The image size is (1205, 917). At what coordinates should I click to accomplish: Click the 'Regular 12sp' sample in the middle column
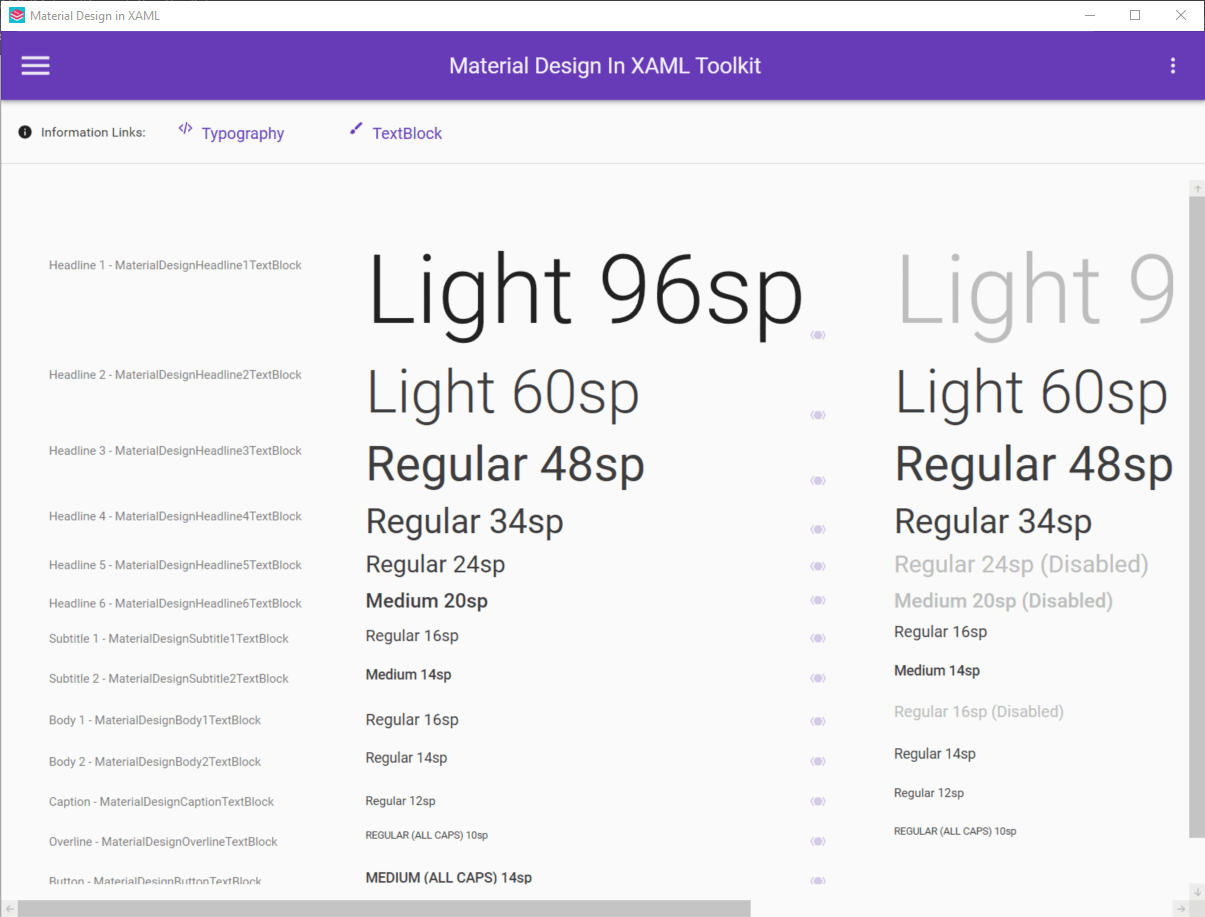(x=400, y=801)
